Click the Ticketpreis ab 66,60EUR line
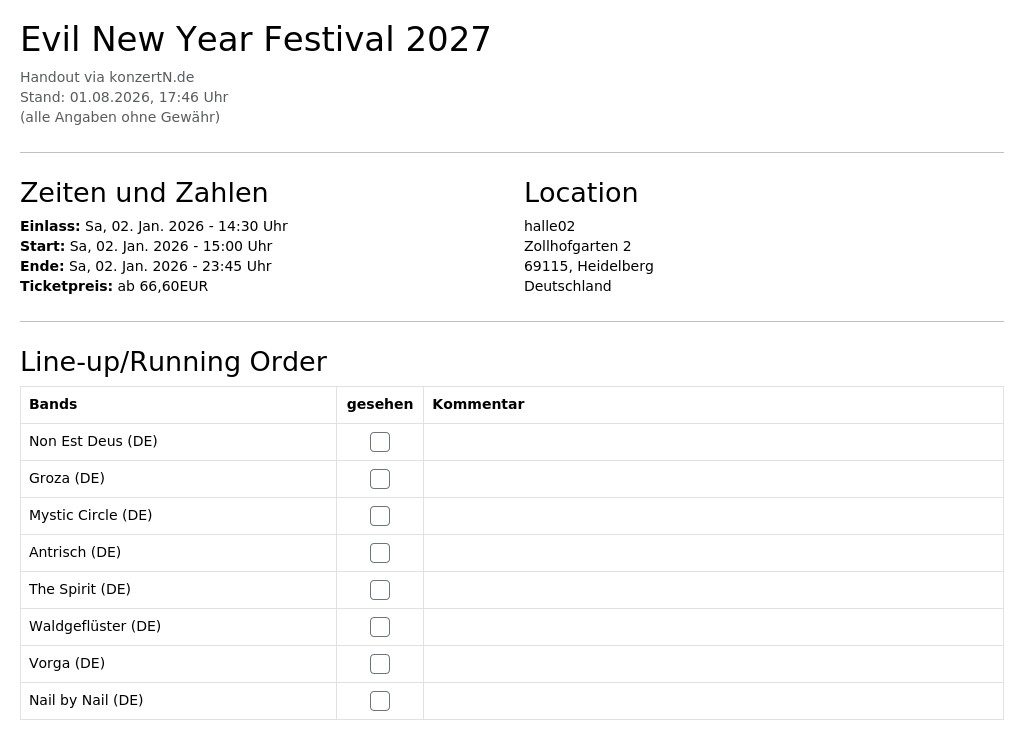1024x756 pixels. pyautogui.click(x=114, y=286)
